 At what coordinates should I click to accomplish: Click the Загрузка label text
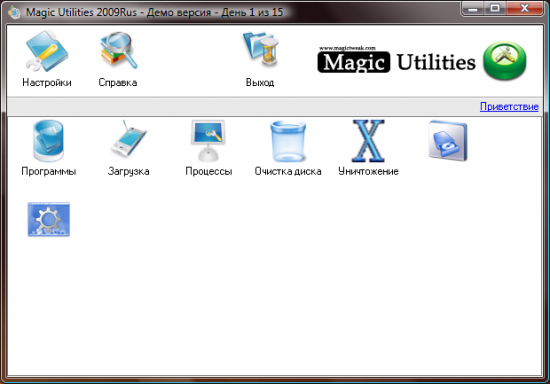pos(128,171)
